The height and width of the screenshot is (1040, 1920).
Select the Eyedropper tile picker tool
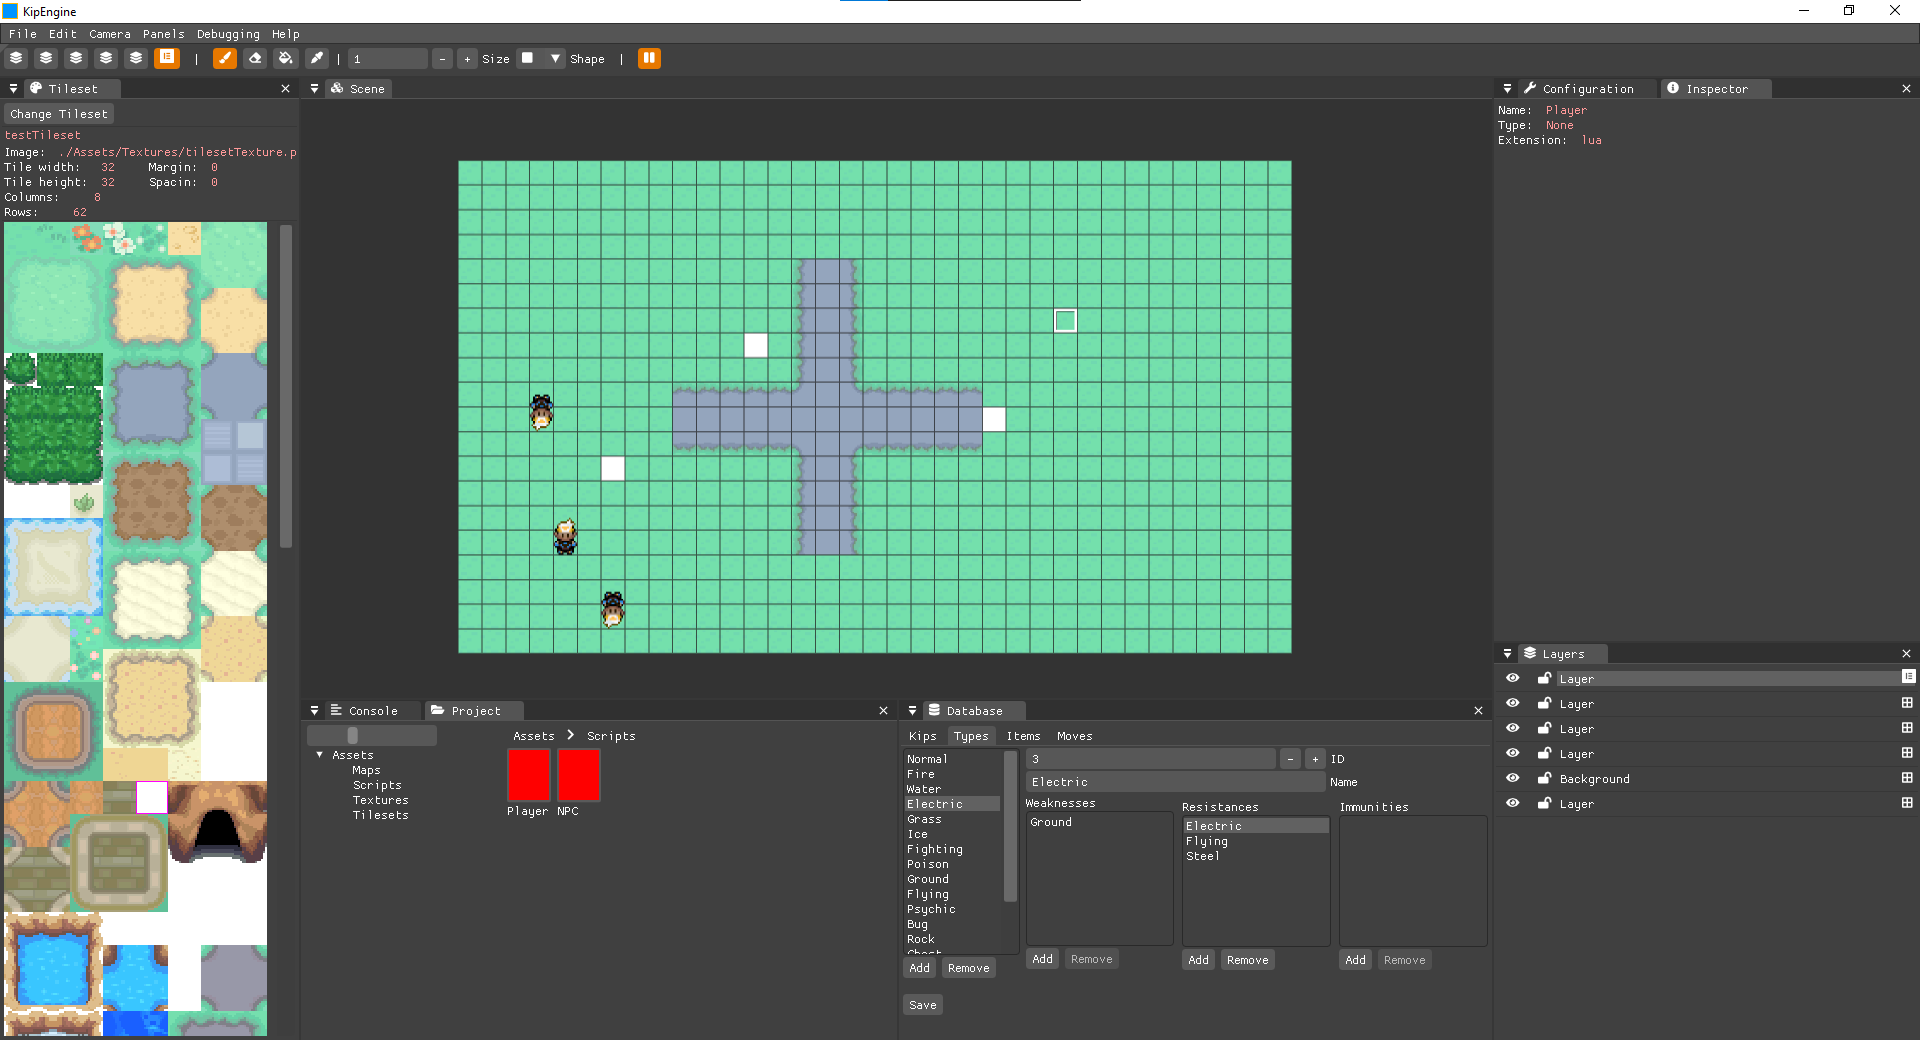[x=316, y=58]
